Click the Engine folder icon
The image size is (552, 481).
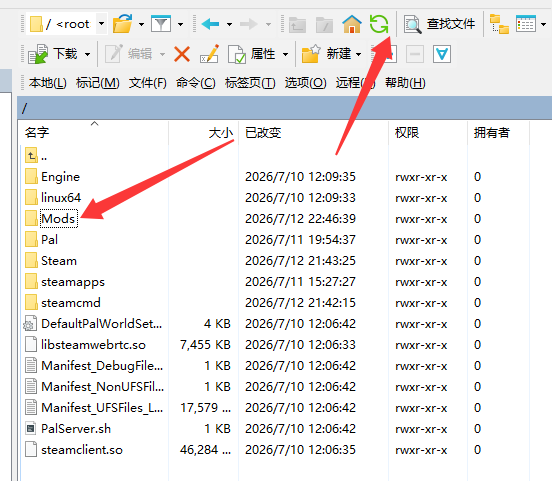coord(31,176)
